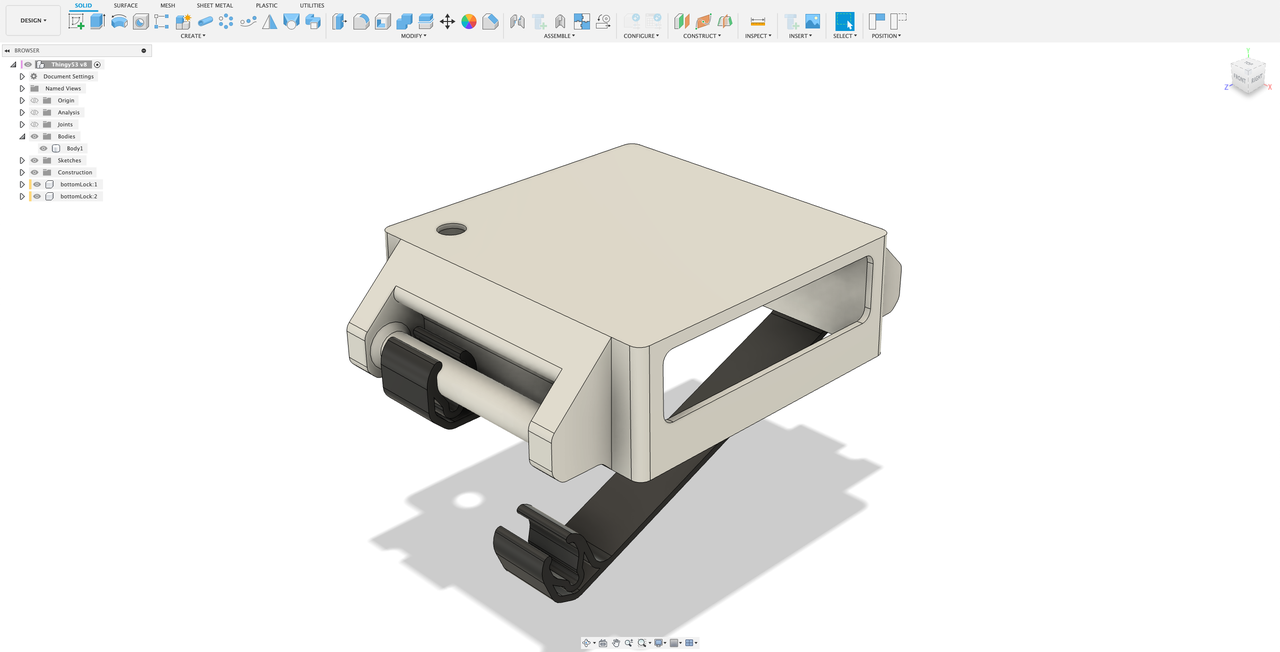Open the Create dropdown menu
The height and width of the screenshot is (652, 1280).
pos(193,36)
